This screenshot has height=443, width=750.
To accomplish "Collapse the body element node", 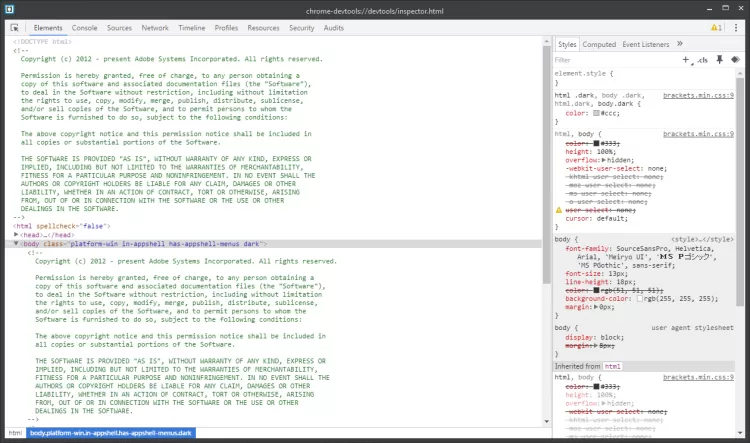I will [x=16, y=243].
